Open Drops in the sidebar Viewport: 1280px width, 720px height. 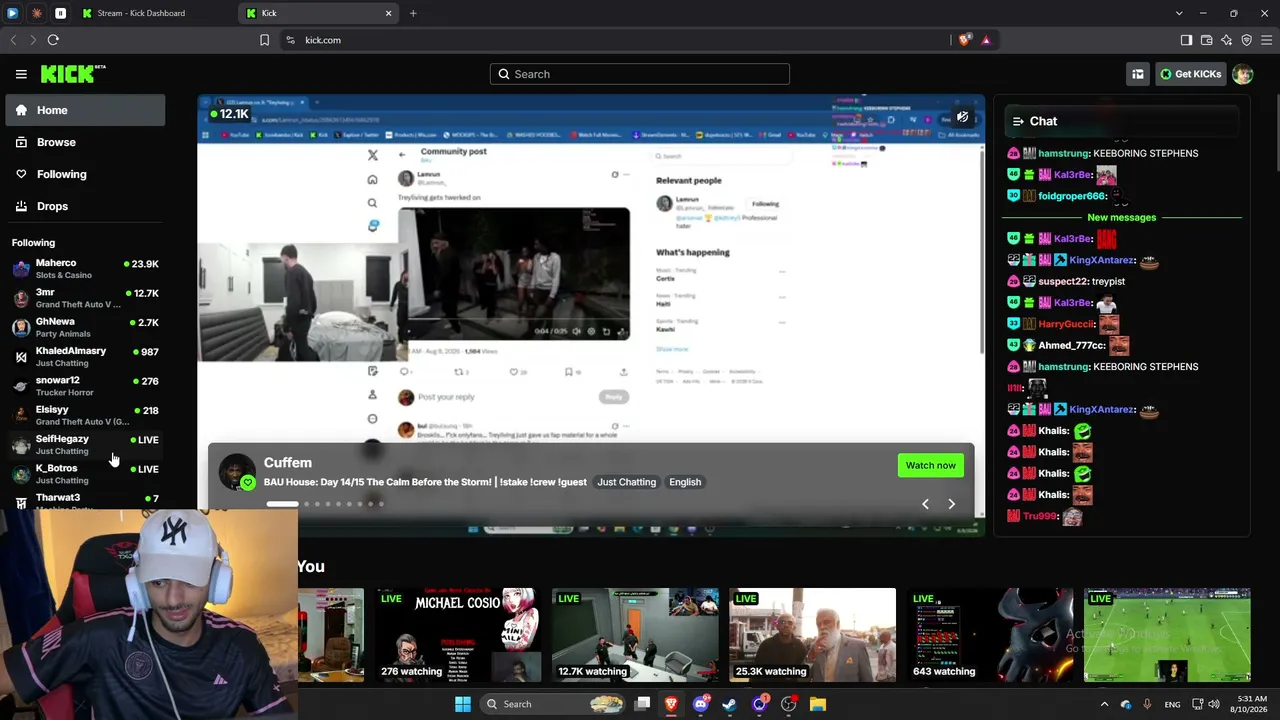[85, 206]
